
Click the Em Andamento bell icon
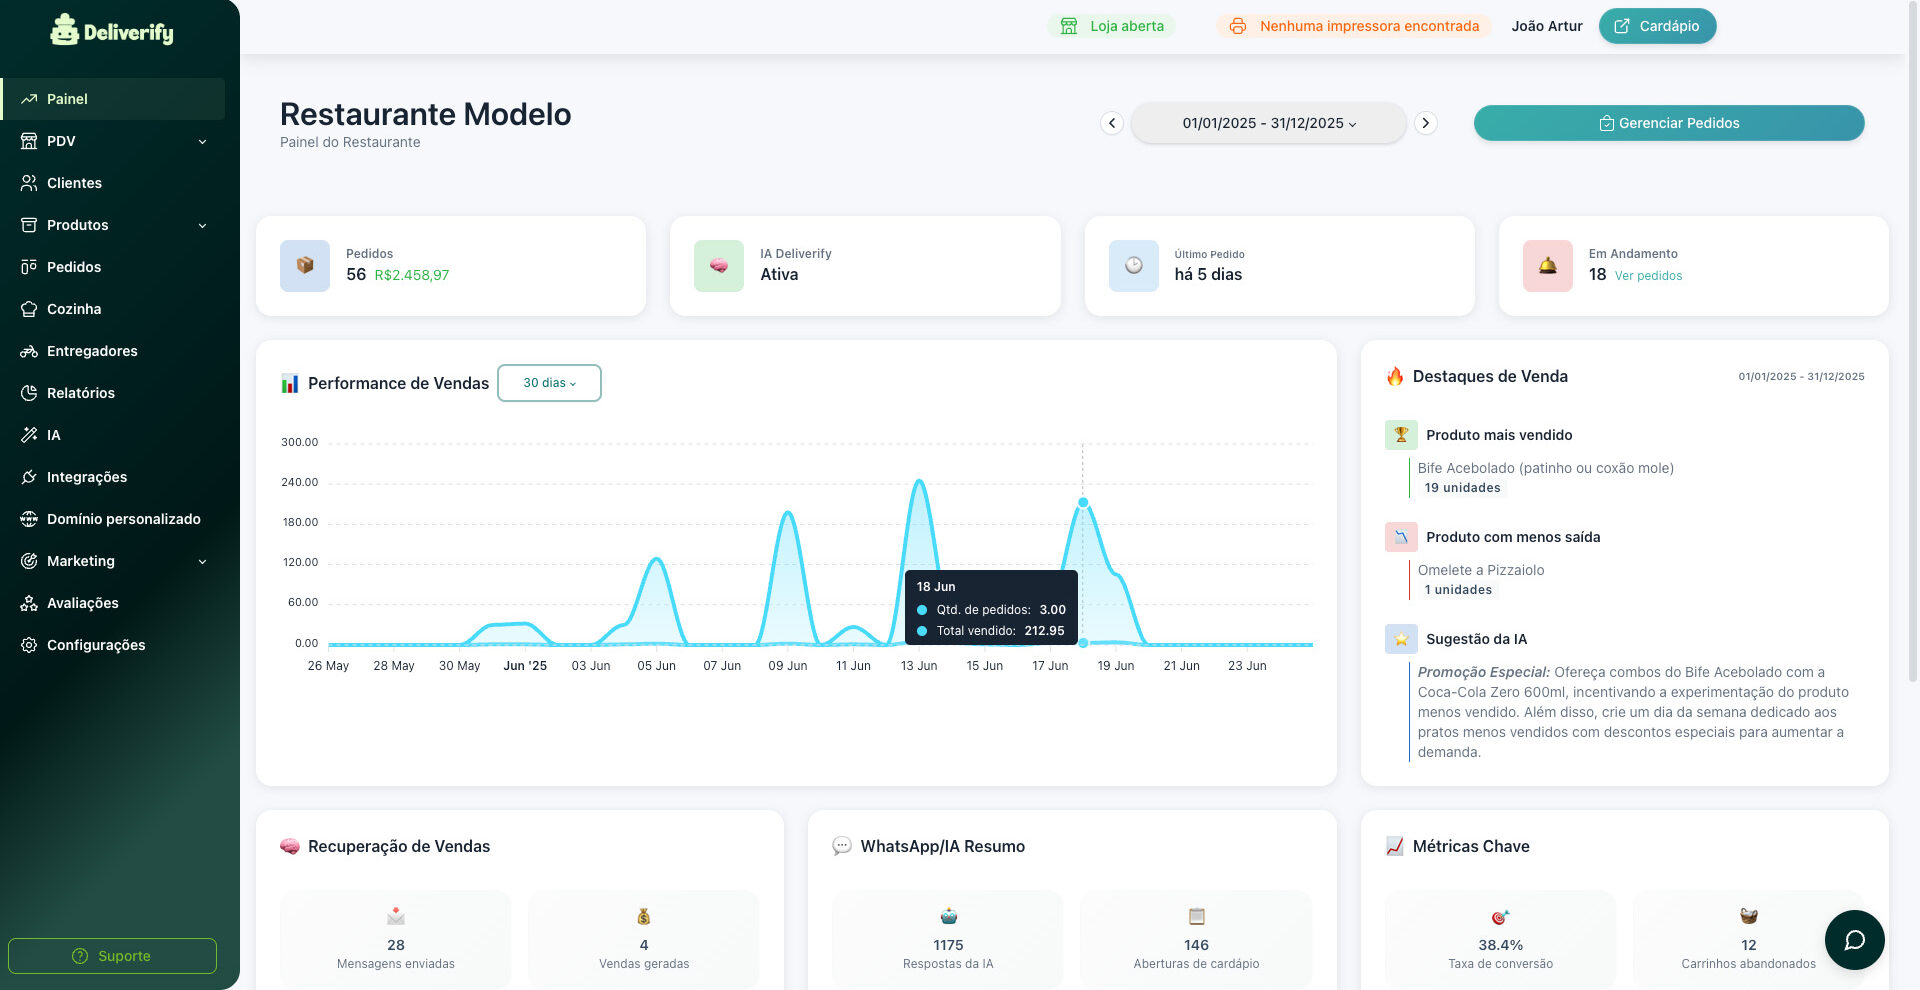[x=1547, y=266]
